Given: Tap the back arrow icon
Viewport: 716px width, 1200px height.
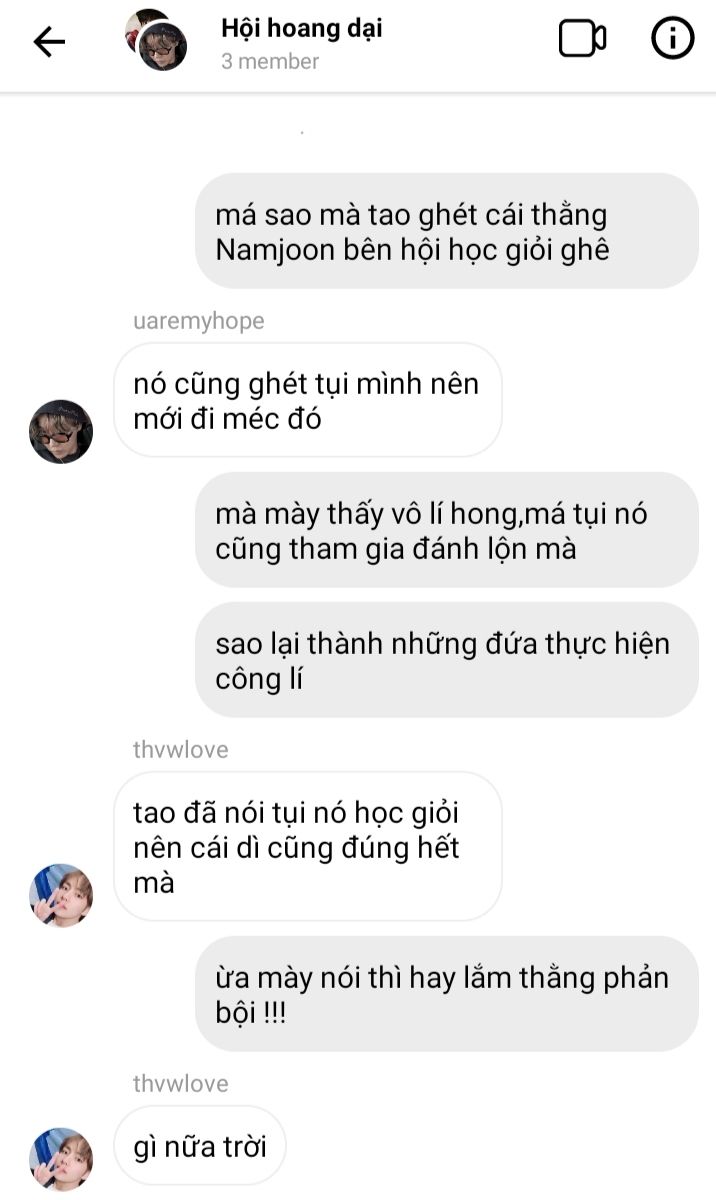Looking at the screenshot, I should (48, 41).
